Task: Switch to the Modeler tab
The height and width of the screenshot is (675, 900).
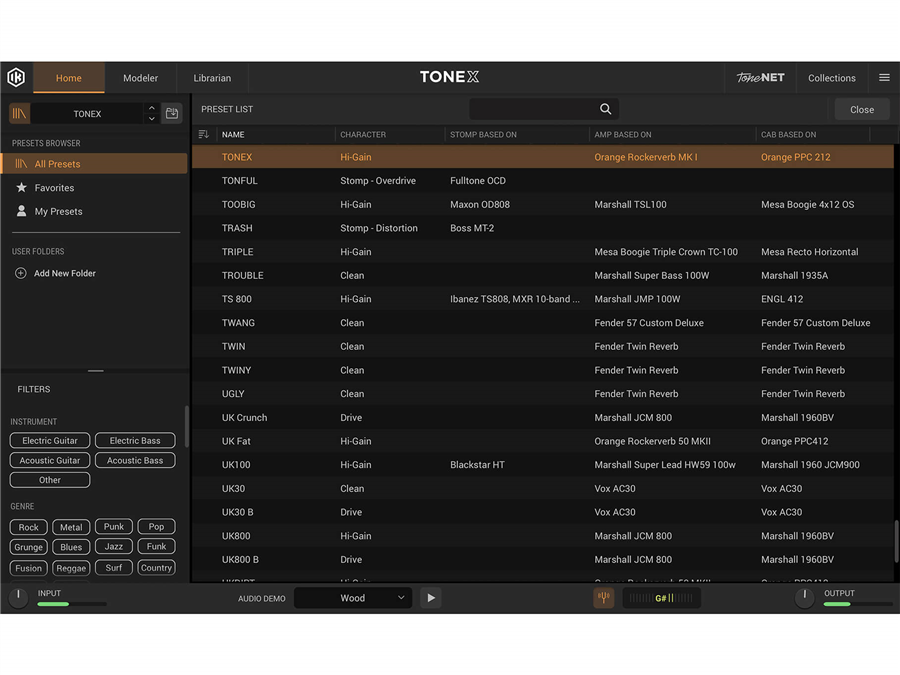Action: [141, 78]
